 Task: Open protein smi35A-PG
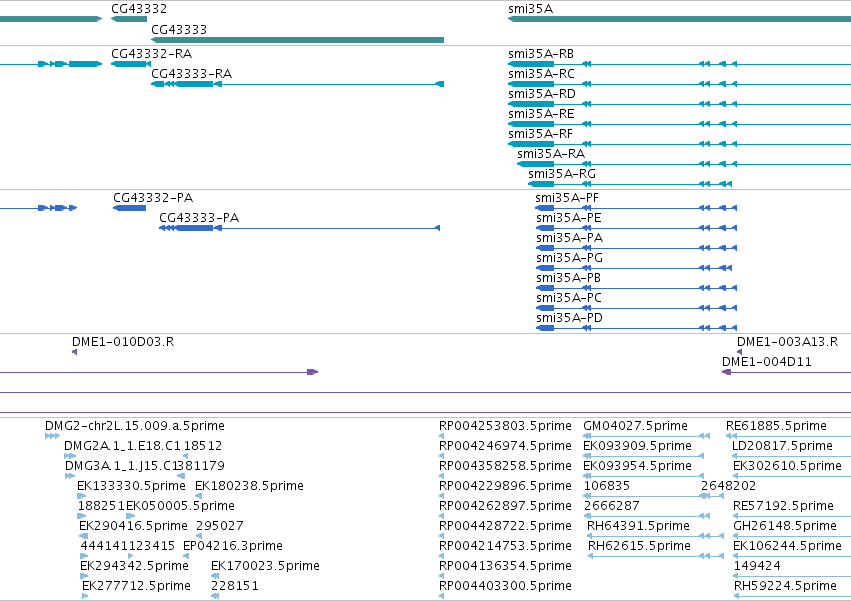569,258
